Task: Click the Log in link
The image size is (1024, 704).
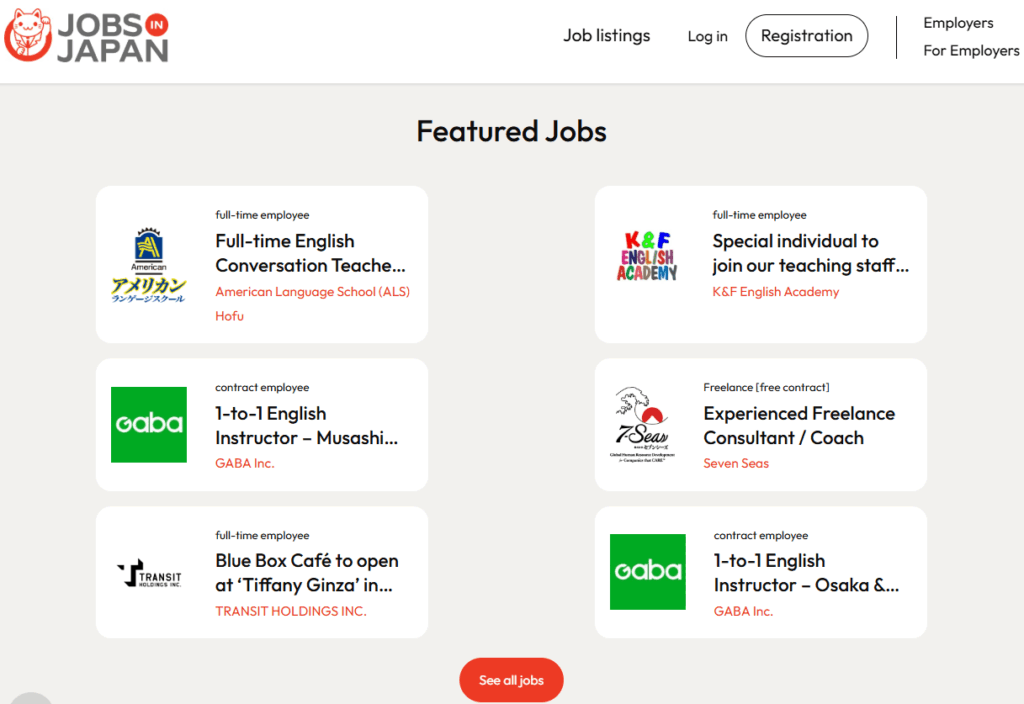Action: pyautogui.click(x=707, y=36)
